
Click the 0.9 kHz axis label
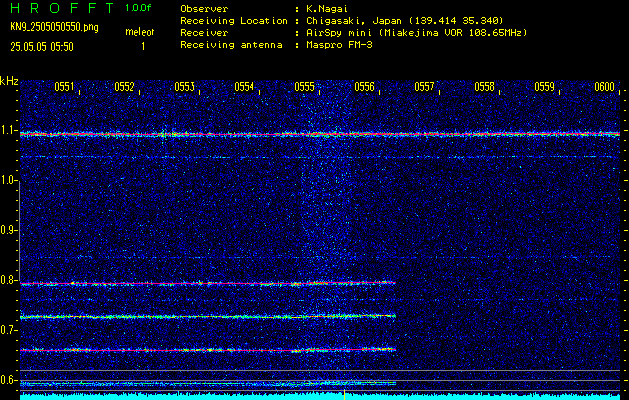(x=8, y=230)
